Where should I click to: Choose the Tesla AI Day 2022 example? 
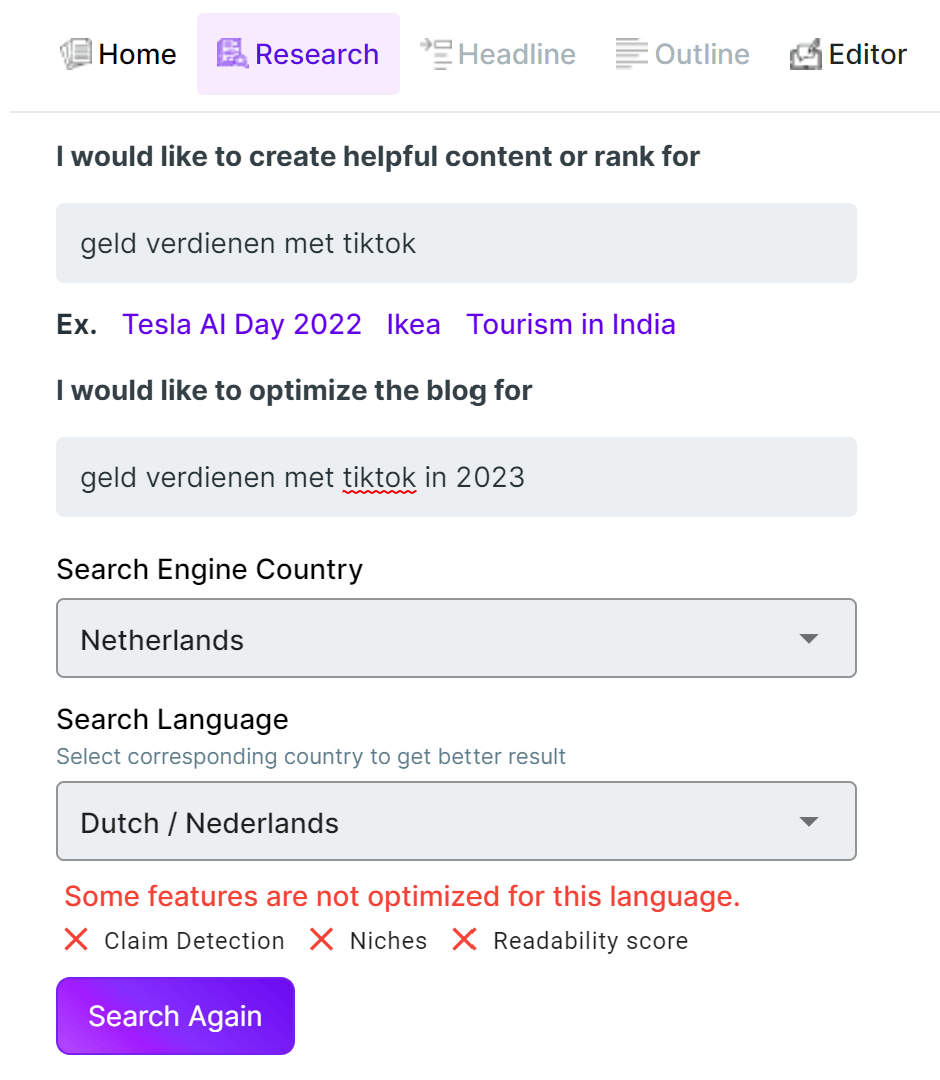pos(242,324)
